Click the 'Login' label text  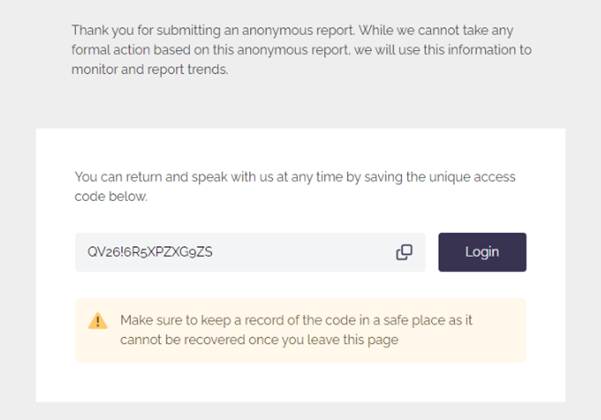[x=482, y=252]
